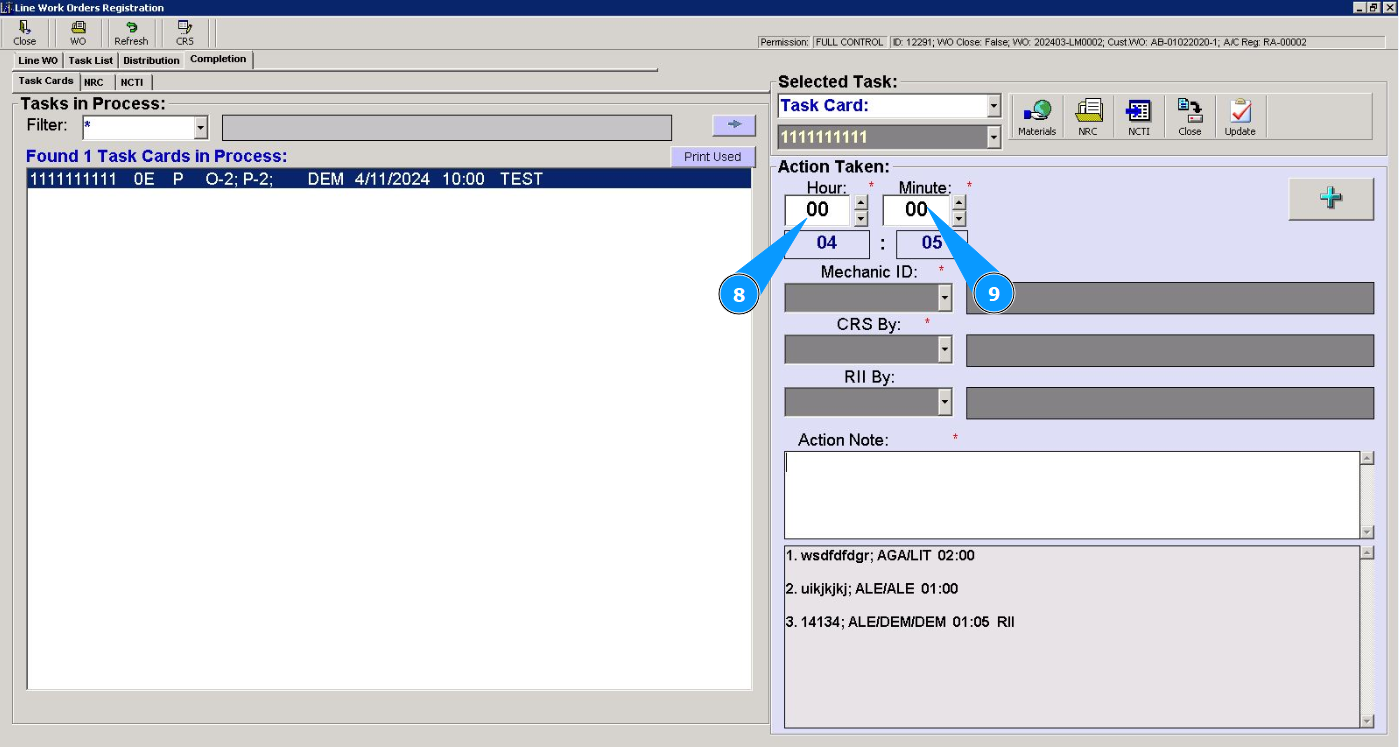Image resolution: width=1399 pixels, height=747 pixels.
Task: Increase the Minute value
Action: [x=959, y=203]
